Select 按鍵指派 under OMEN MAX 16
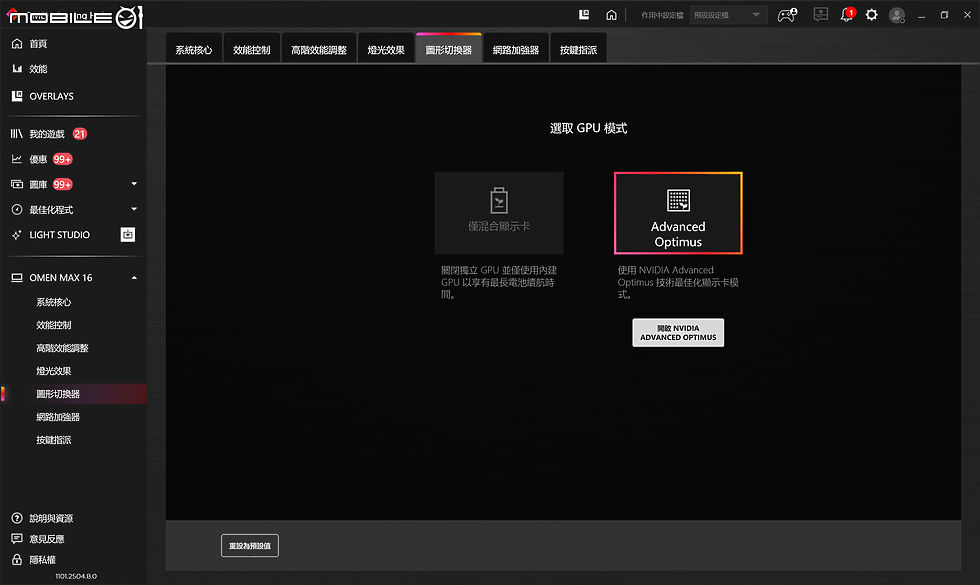The width and height of the screenshot is (980, 585). tap(54, 440)
